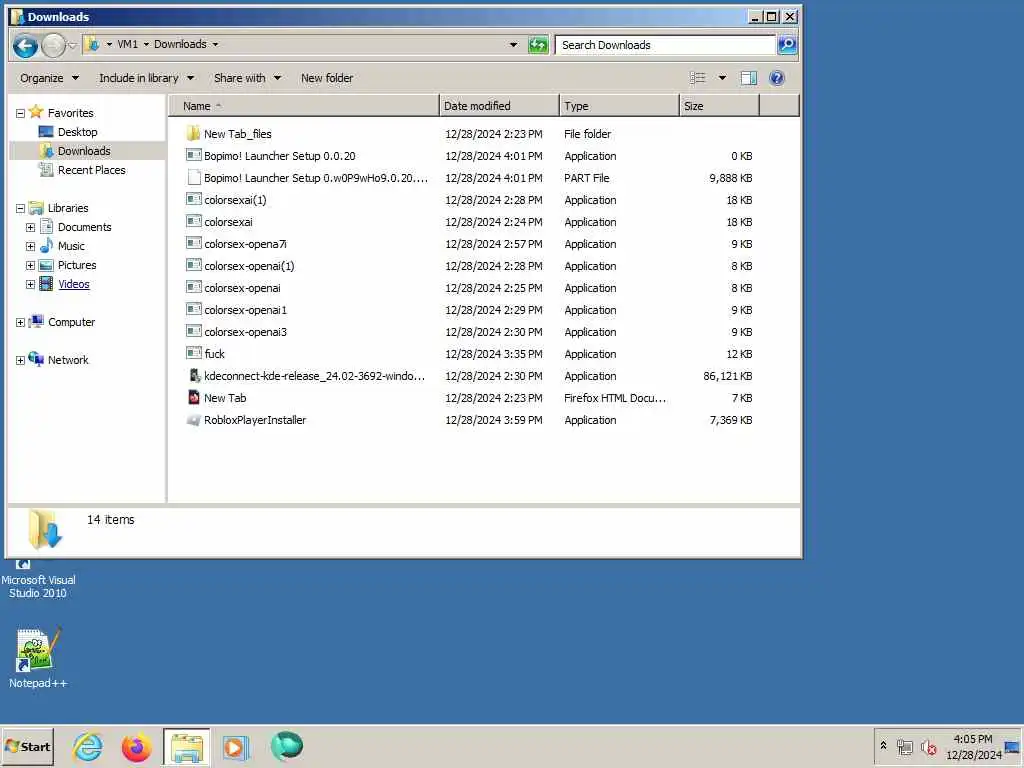Collapse the Favorites tree group
This screenshot has height=768, width=1024.
(20, 113)
